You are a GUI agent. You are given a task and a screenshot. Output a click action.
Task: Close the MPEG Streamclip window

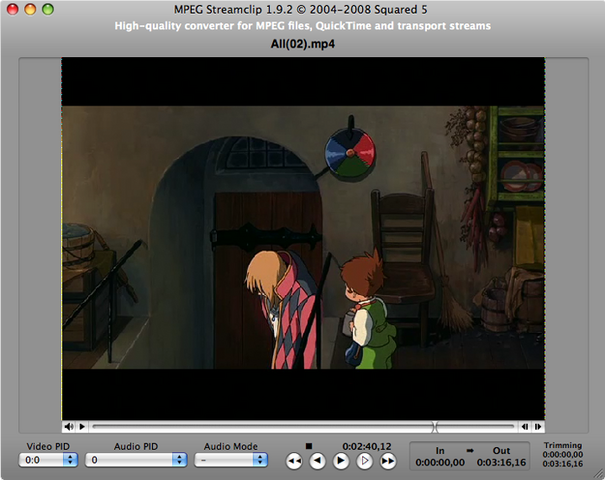[13, 9]
